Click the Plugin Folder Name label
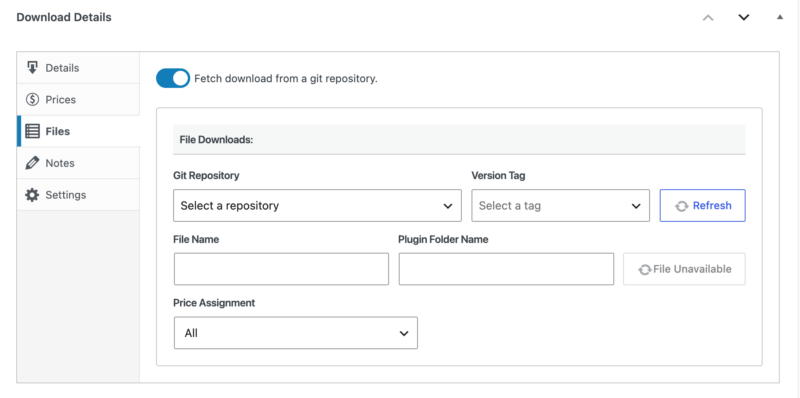 click(x=443, y=239)
